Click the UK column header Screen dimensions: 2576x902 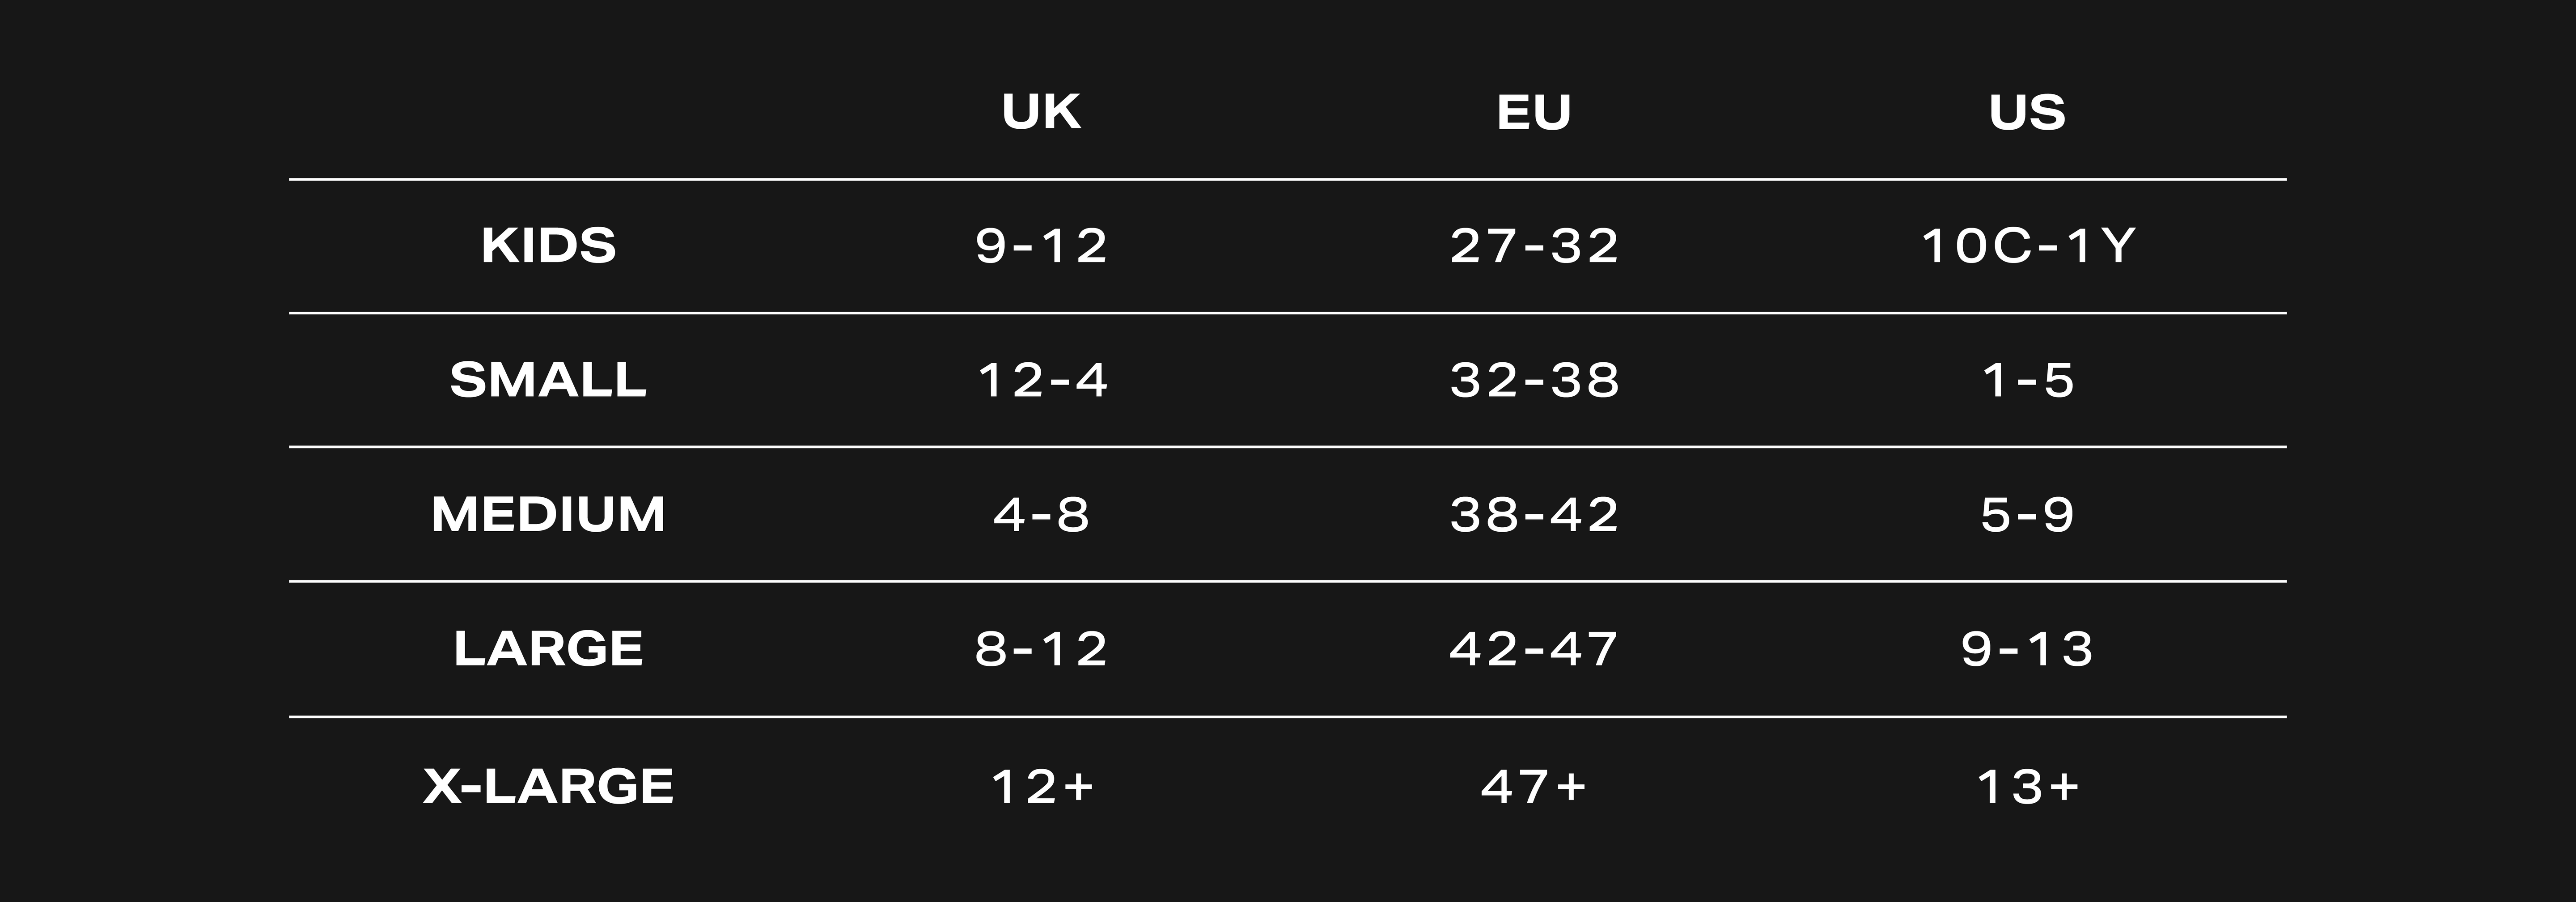coord(1041,112)
